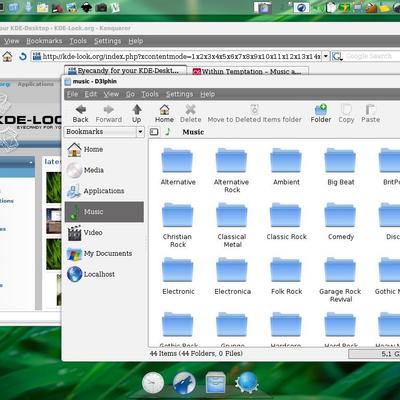Viewport: 400px width, 400px height.
Task: Open globe gear icon in dock
Action: point(246,382)
